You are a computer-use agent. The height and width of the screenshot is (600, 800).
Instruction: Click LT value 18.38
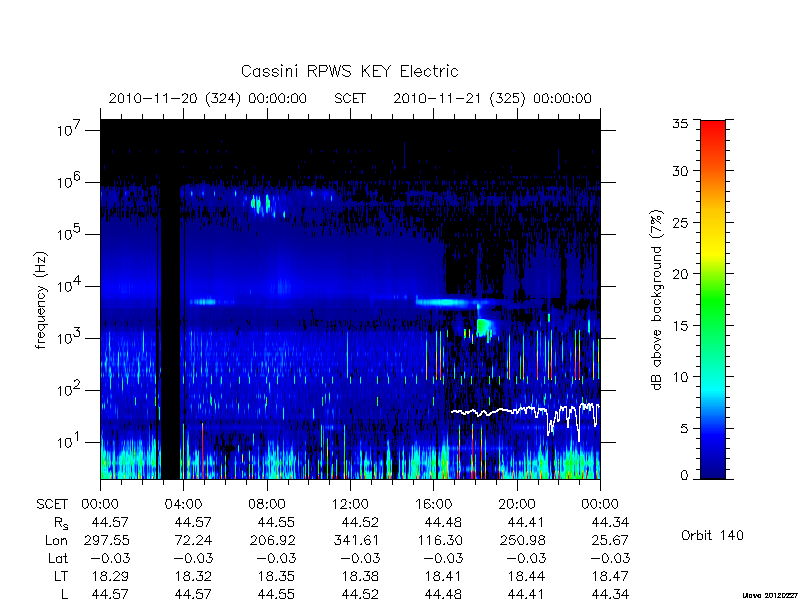pyautogui.click(x=360, y=577)
